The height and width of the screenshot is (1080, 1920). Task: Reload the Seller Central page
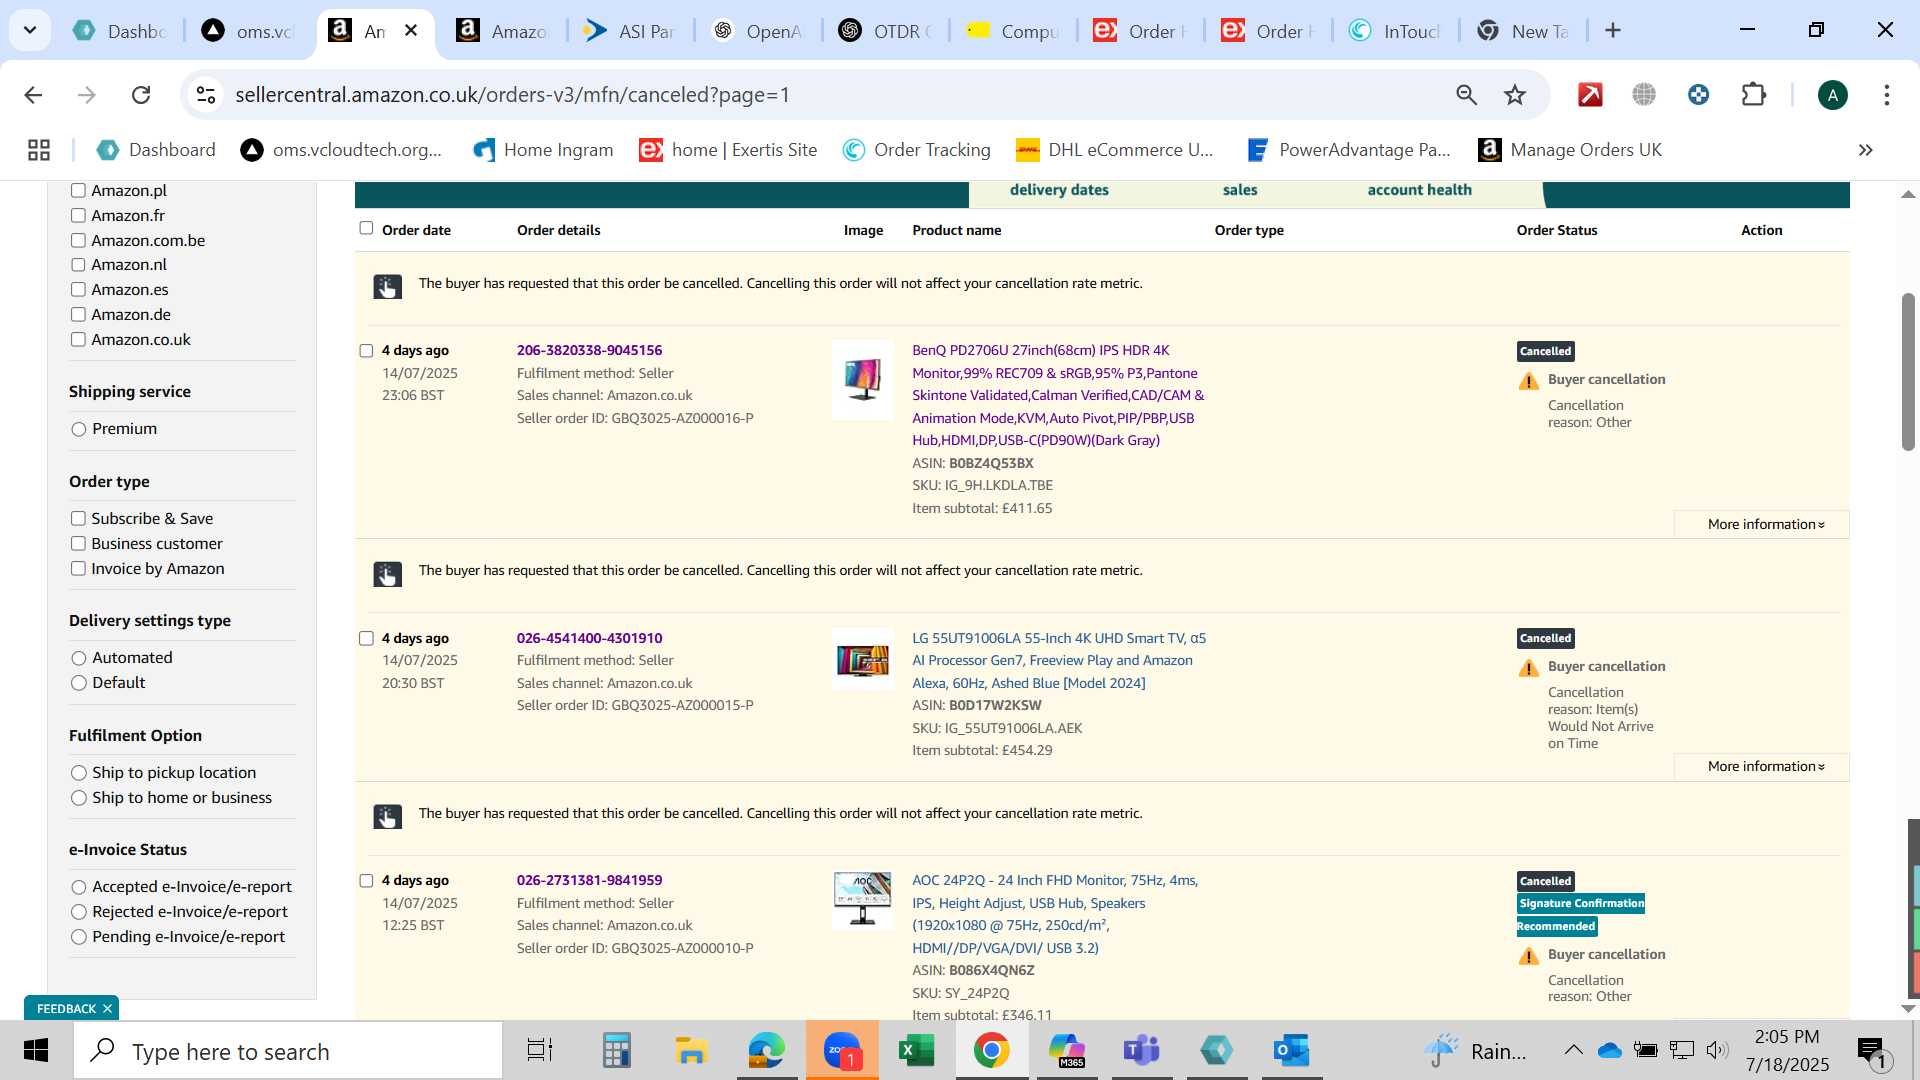(x=141, y=95)
